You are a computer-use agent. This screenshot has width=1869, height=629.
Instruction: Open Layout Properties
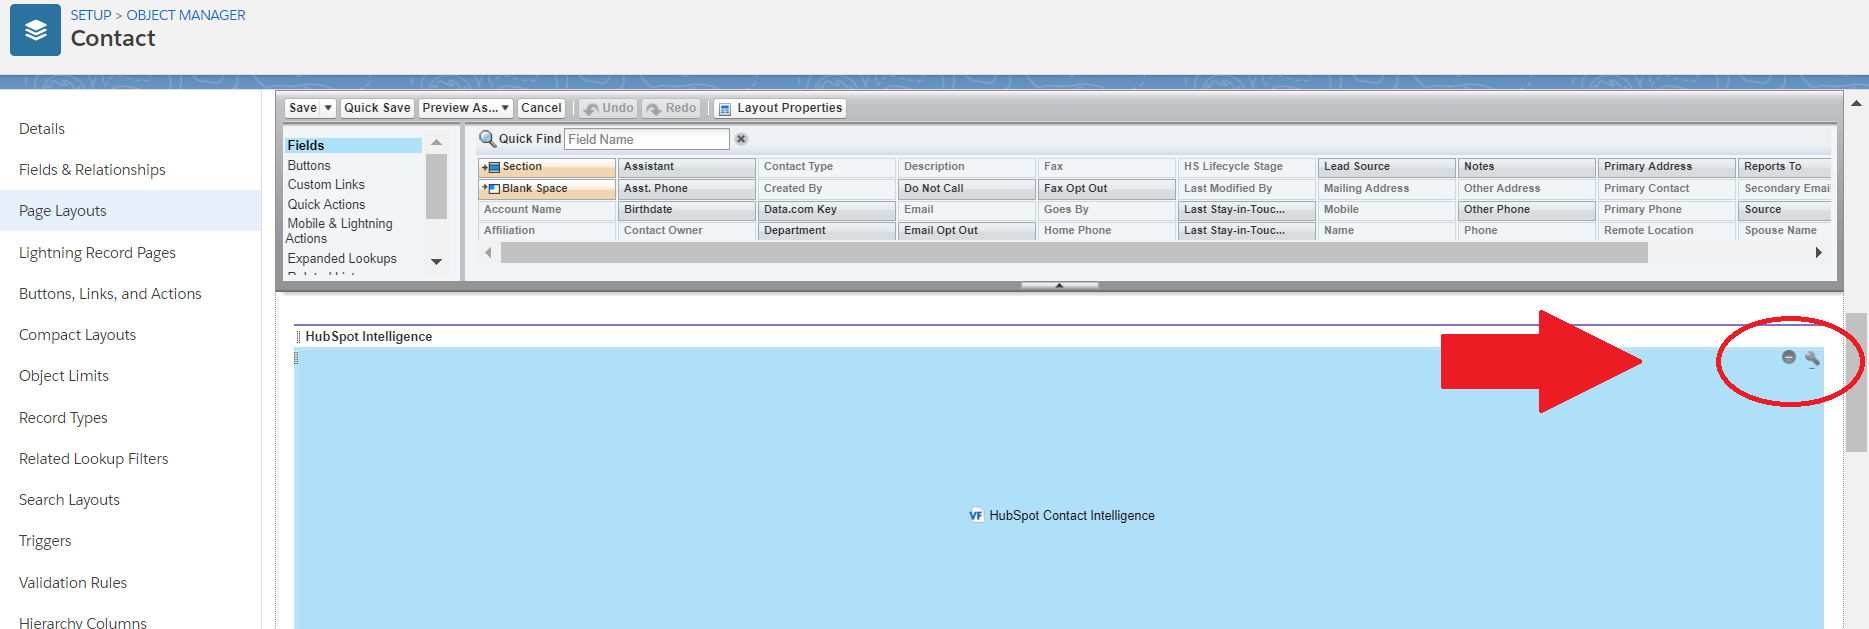pos(780,108)
